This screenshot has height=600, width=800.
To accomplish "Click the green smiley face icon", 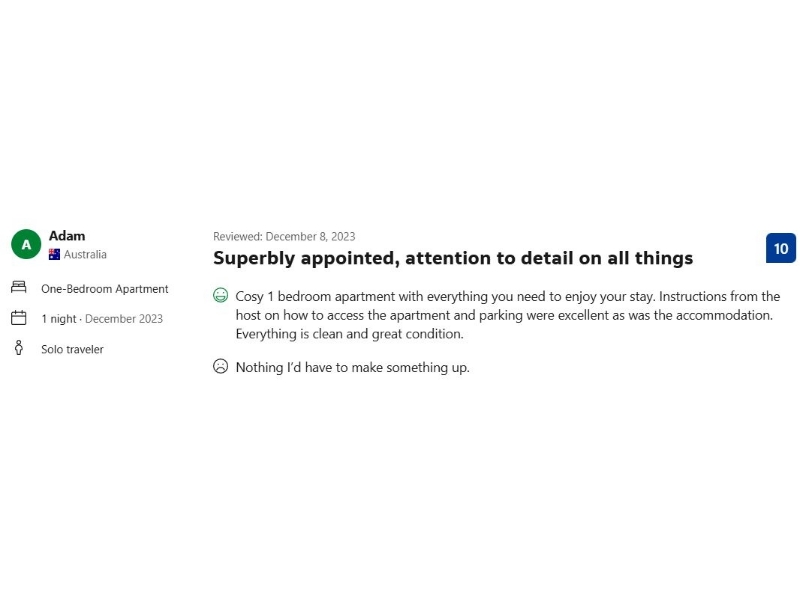I will 221,296.
